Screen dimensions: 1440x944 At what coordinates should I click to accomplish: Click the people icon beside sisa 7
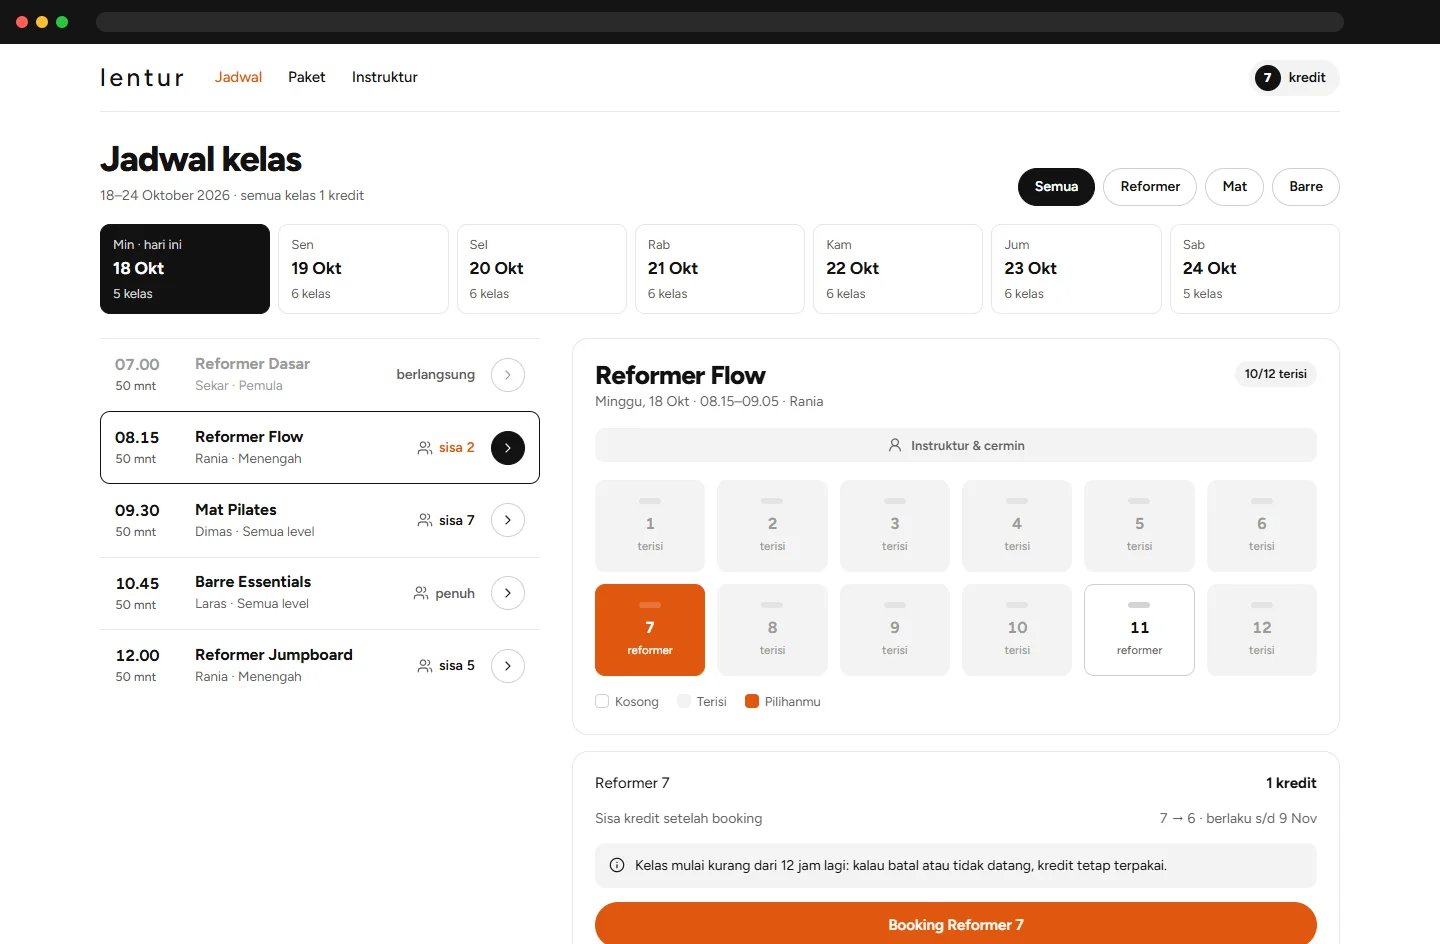tap(425, 520)
